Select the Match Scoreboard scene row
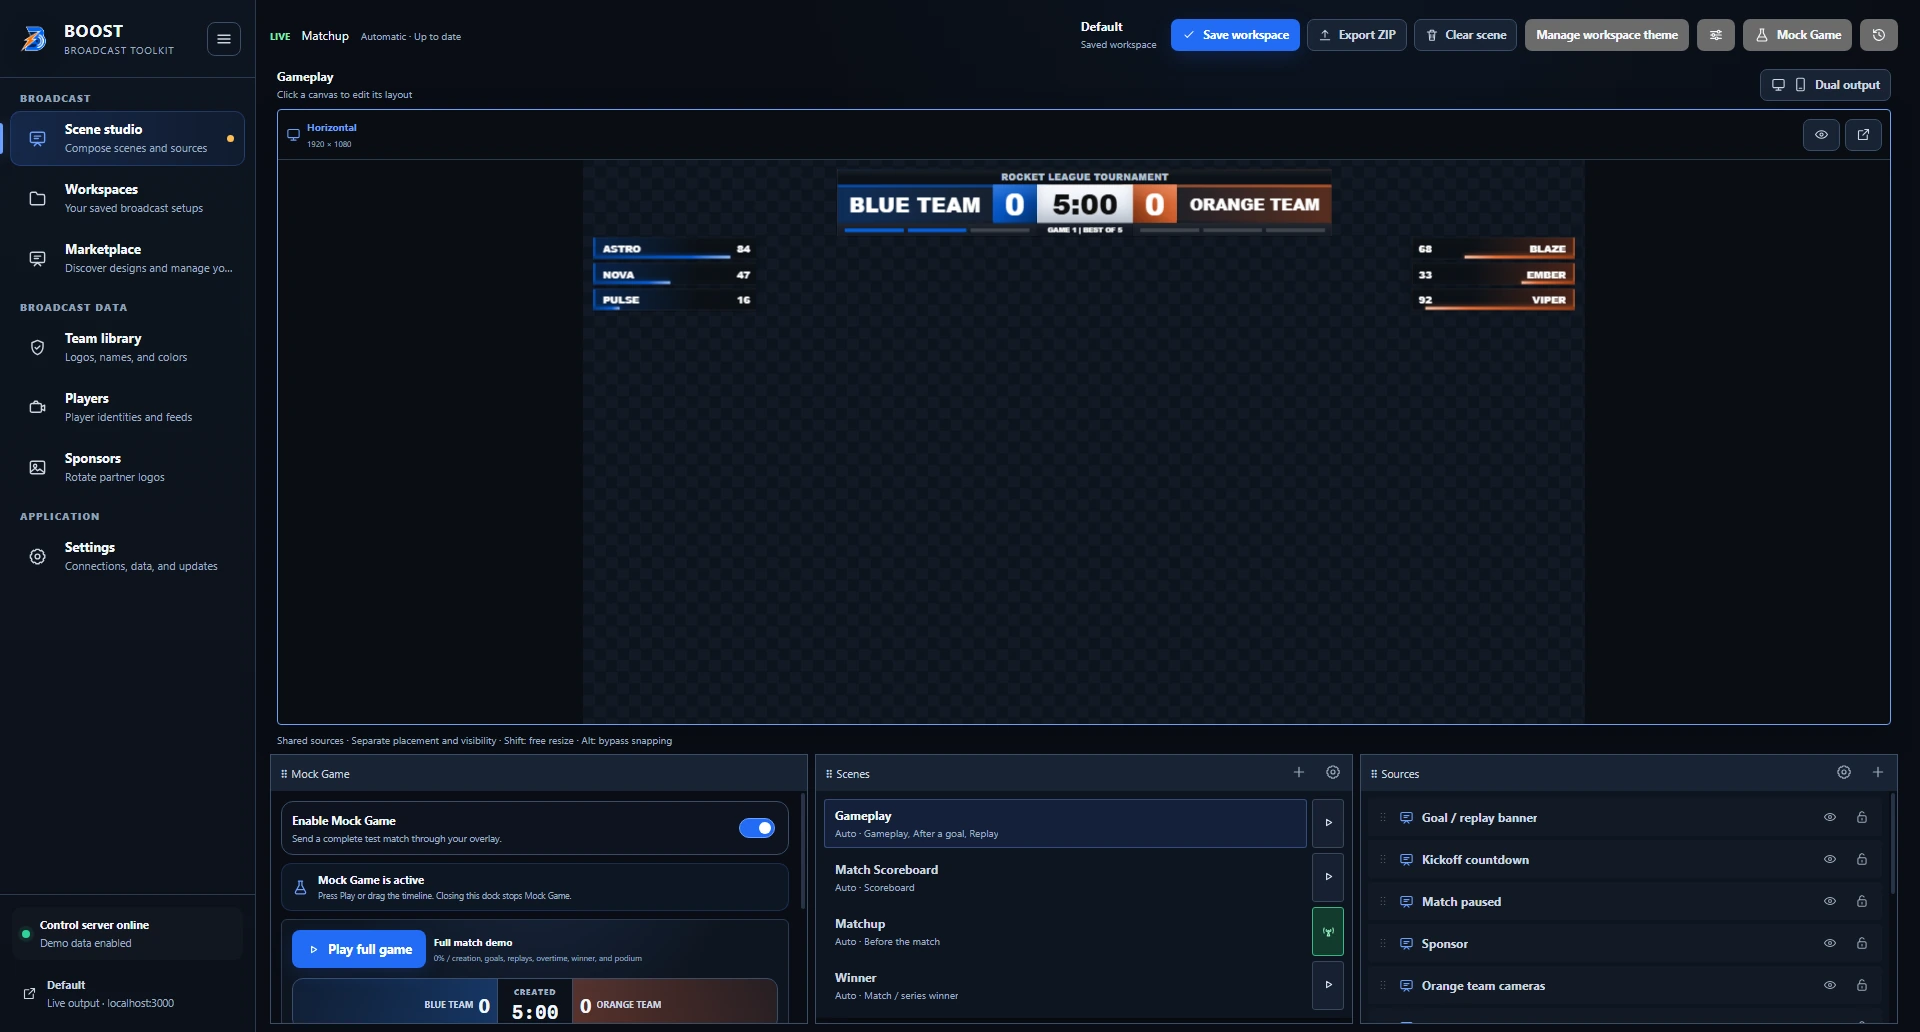This screenshot has width=1920, height=1032. [x=1065, y=877]
